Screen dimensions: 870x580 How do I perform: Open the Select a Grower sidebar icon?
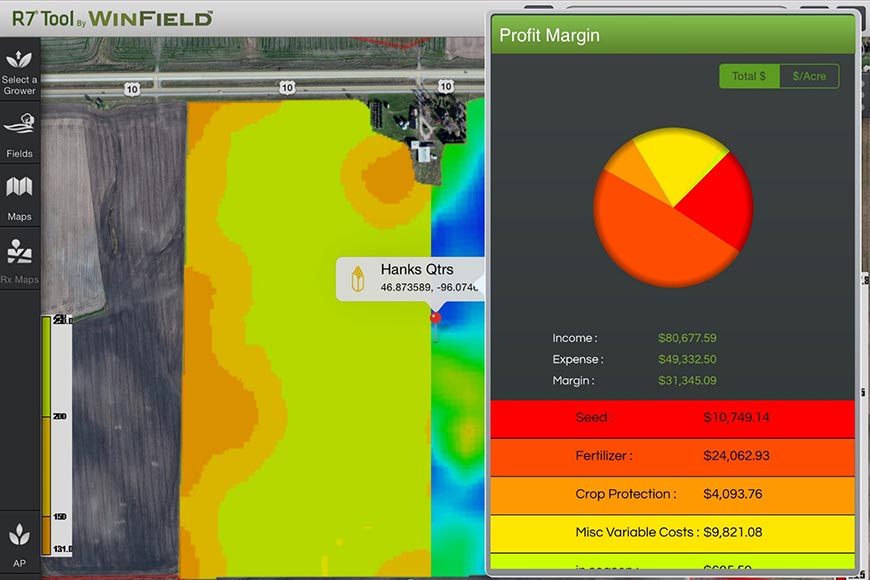(x=19, y=69)
